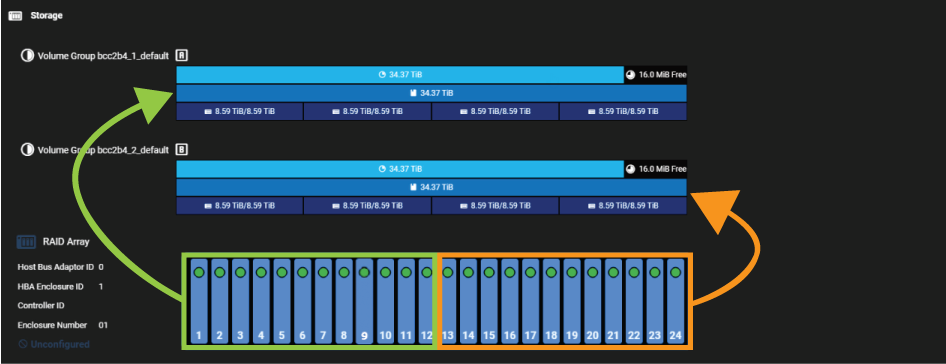Click the 34.37 TiB usage bar of group A
946x364 pixels.
pos(400,75)
